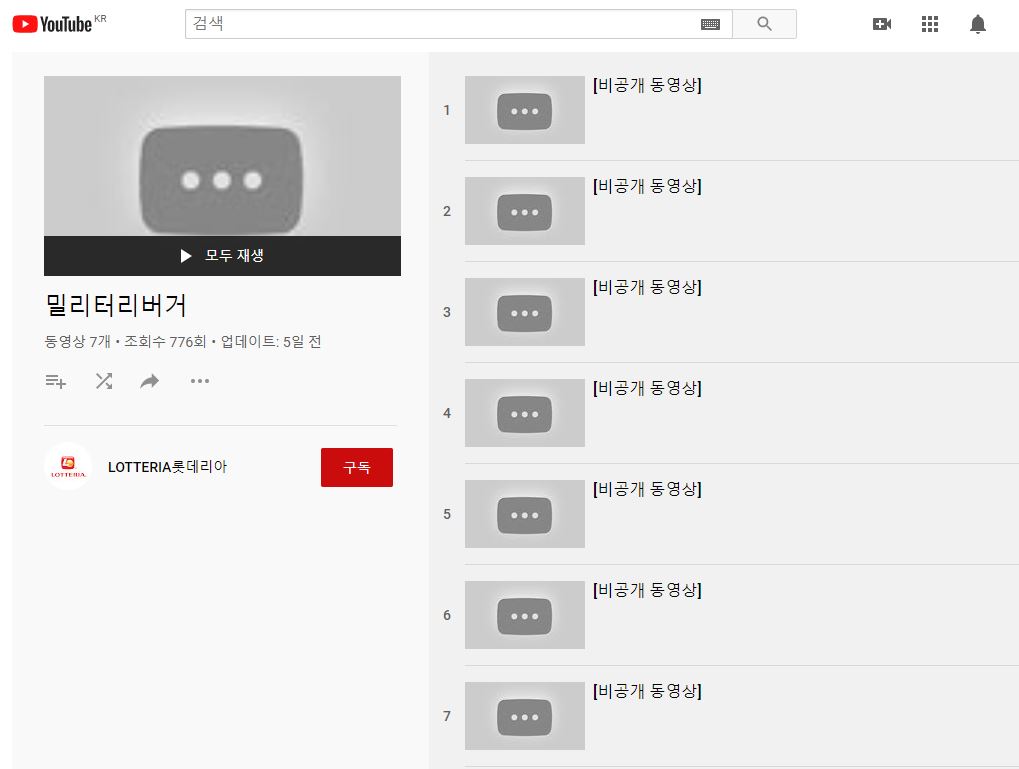Save playlist with the add-to-library icon

(56, 381)
